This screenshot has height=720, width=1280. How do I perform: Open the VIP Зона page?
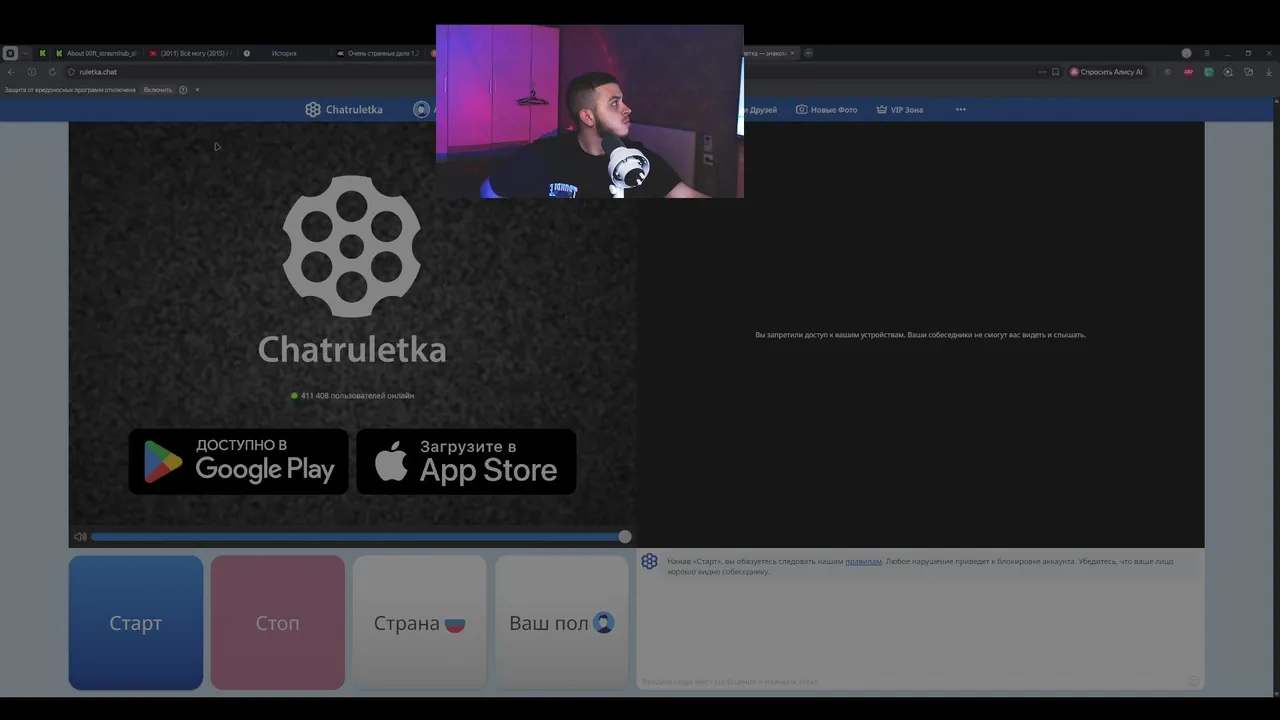[x=899, y=110]
